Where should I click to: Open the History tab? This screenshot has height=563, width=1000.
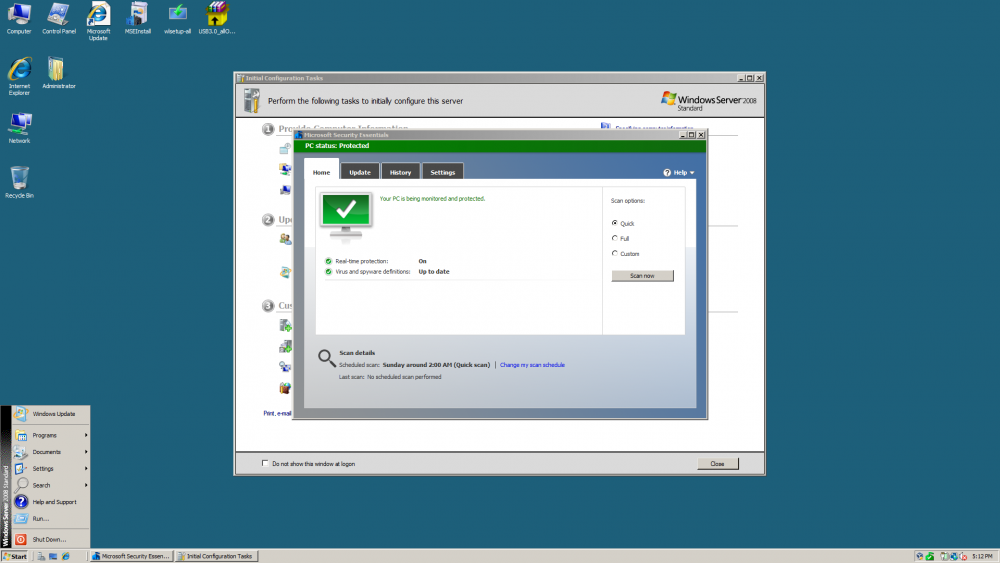tap(401, 172)
